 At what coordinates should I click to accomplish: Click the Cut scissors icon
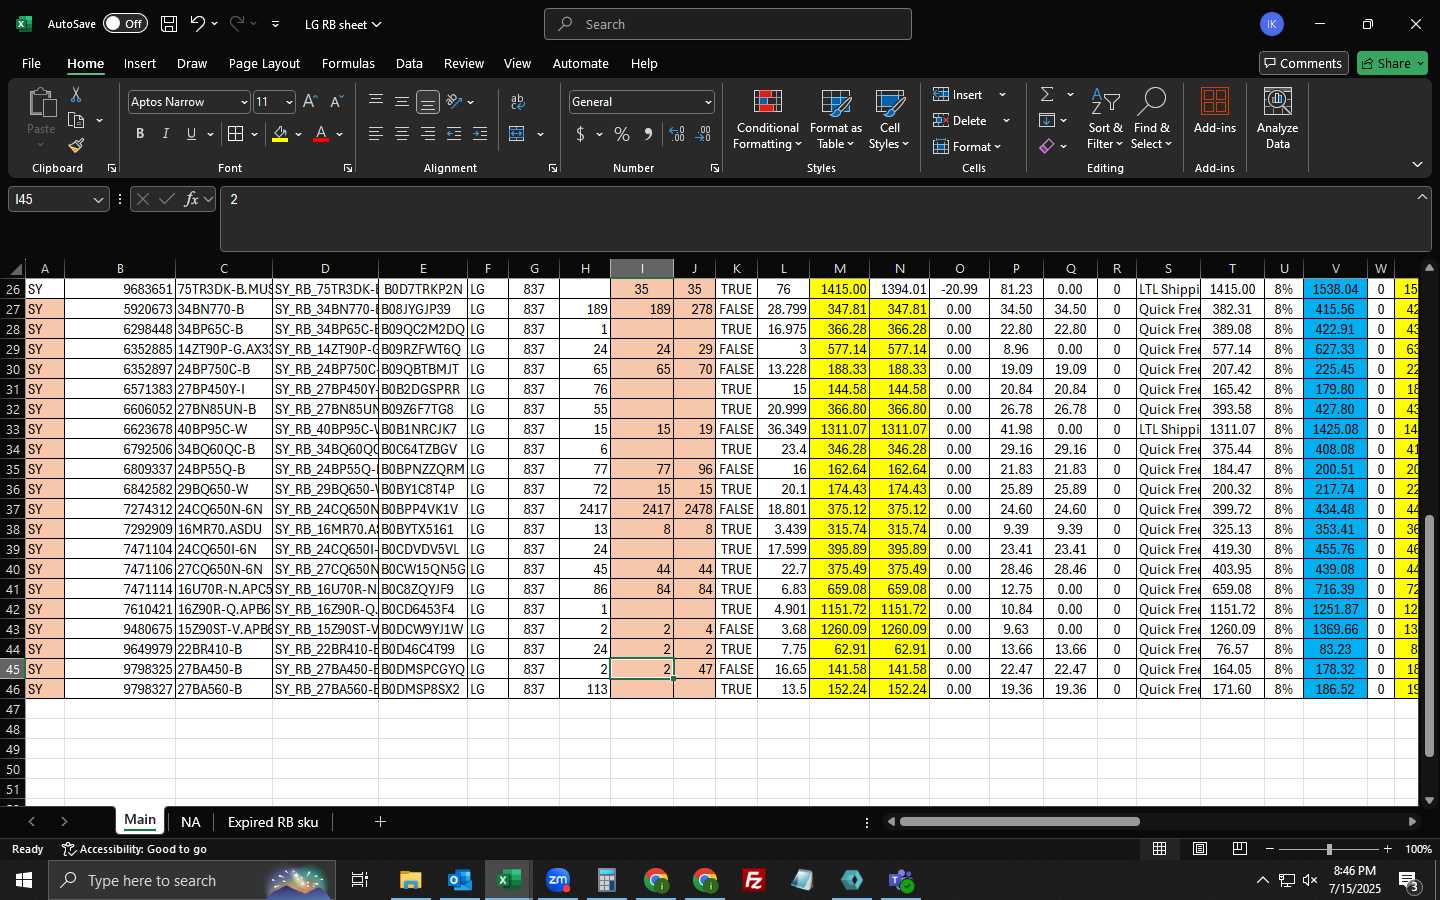point(76,94)
